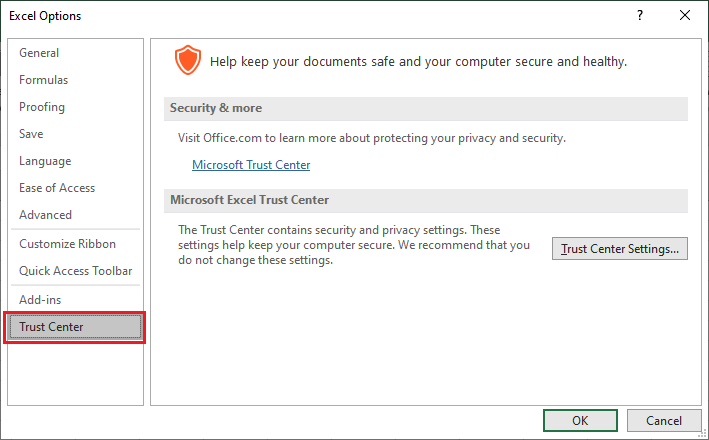Select the Ease of Access category
The width and height of the screenshot is (709, 440).
click(57, 188)
